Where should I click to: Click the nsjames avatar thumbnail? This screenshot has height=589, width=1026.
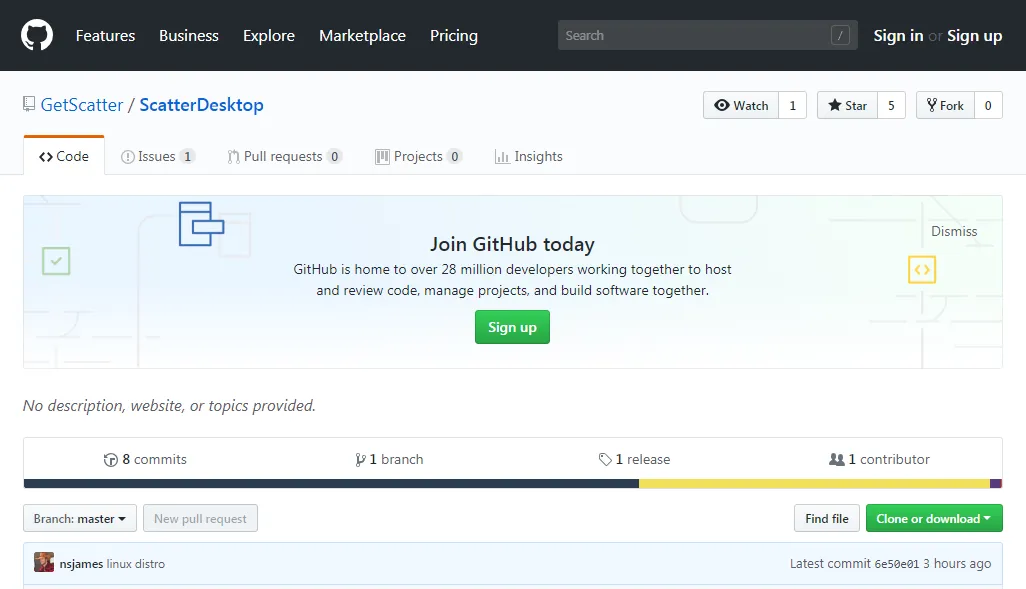pos(44,563)
